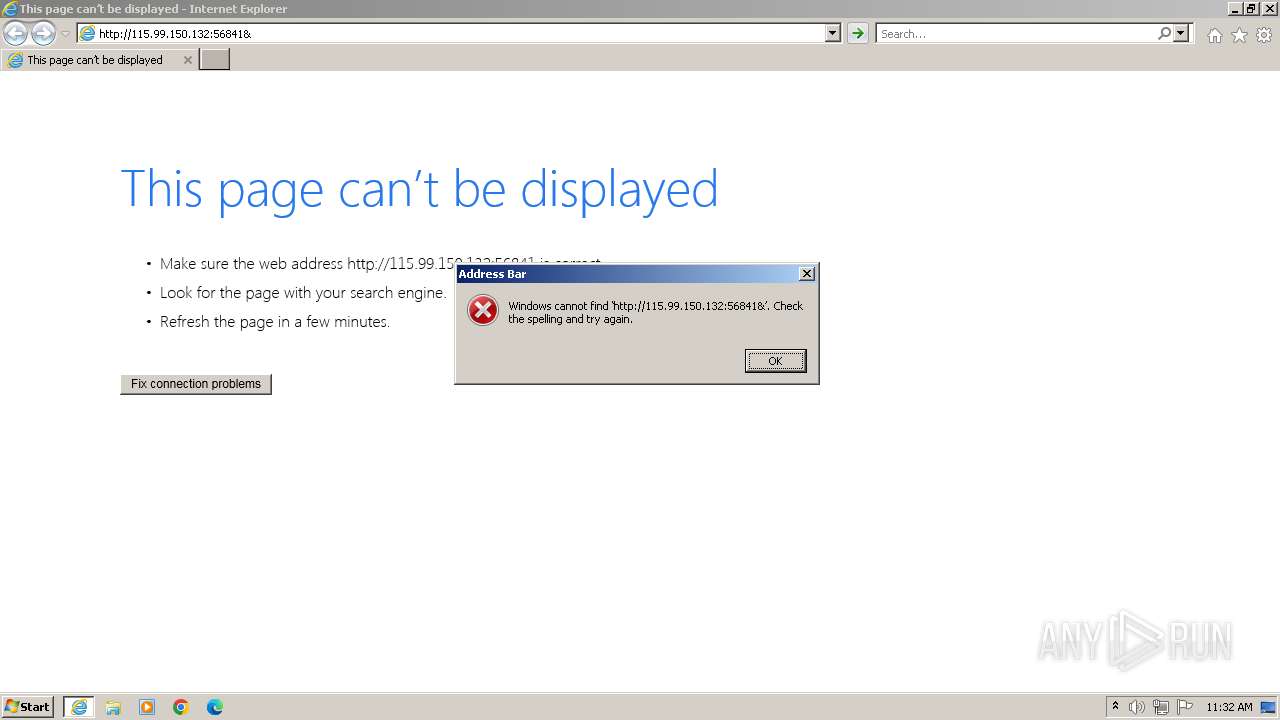This screenshot has width=1280, height=720.
Task: Click the Forward navigation arrow
Action: pyautogui.click(x=43, y=34)
